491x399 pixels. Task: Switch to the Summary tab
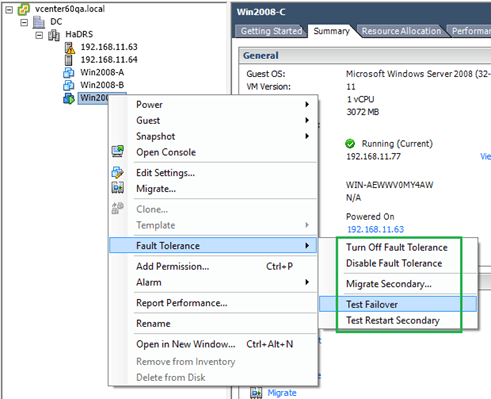click(x=331, y=31)
